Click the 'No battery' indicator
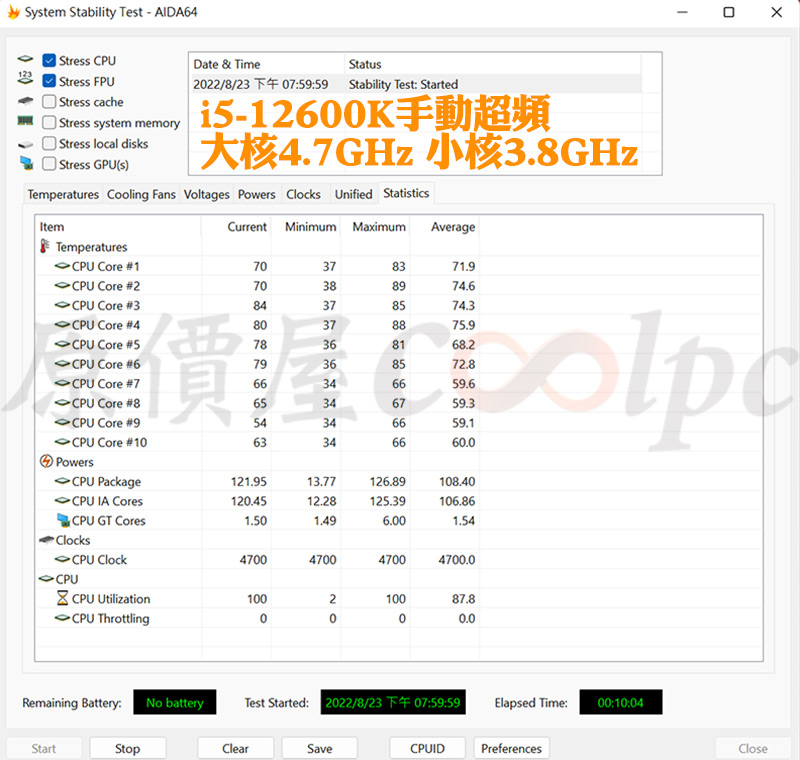The image size is (800, 760). point(174,702)
